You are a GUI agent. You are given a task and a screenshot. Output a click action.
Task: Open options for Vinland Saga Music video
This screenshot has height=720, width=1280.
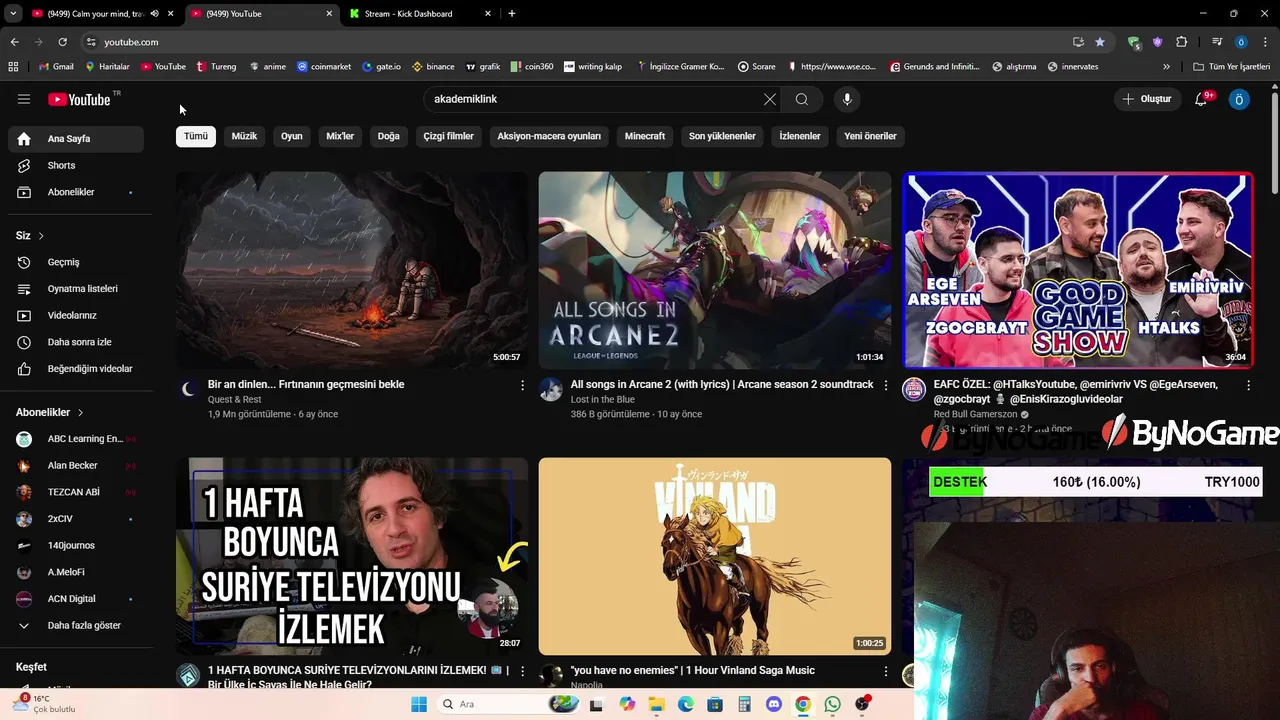pyautogui.click(x=885, y=671)
